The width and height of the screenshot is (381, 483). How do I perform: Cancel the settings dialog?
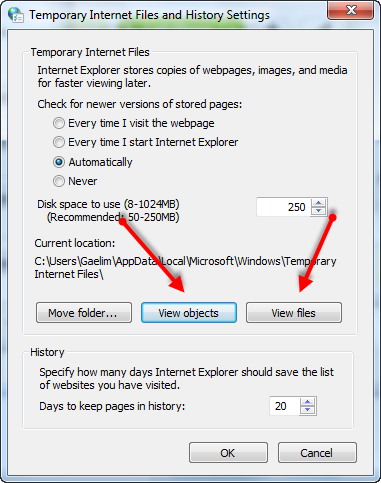tap(317, 453)
